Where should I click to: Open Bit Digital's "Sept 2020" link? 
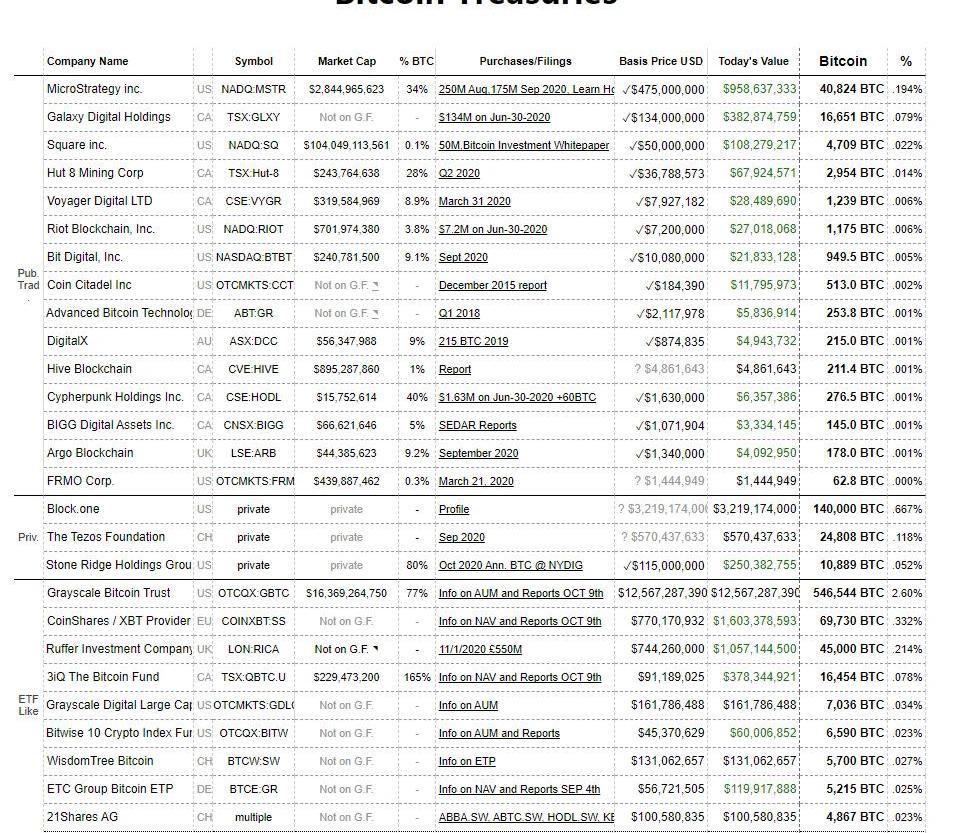463,257
